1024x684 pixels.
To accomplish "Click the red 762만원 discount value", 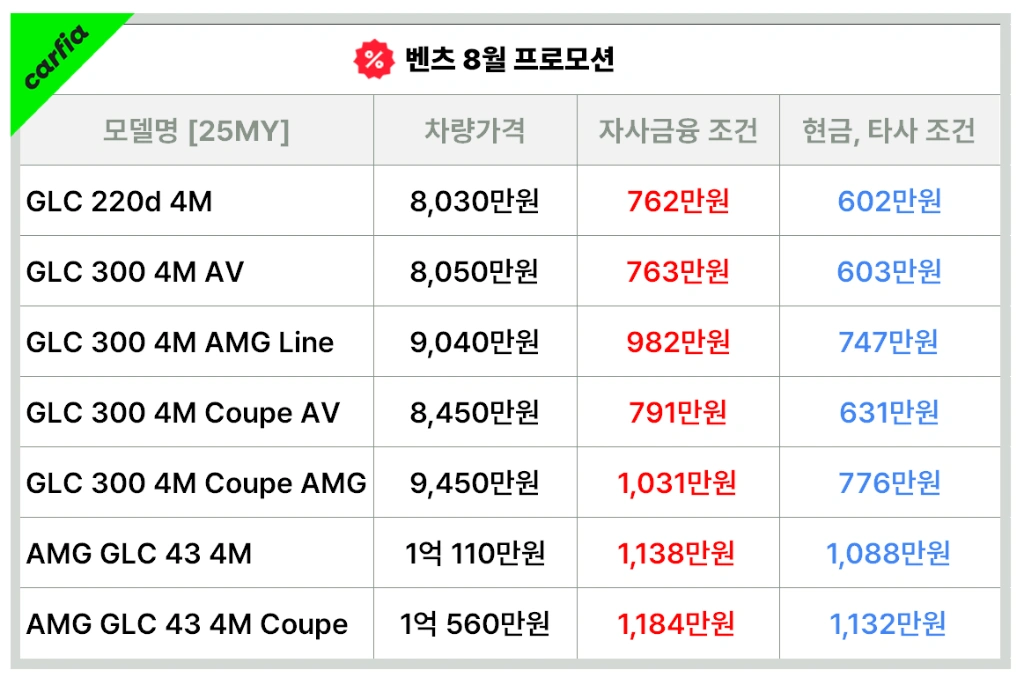I will click(678, 201).
